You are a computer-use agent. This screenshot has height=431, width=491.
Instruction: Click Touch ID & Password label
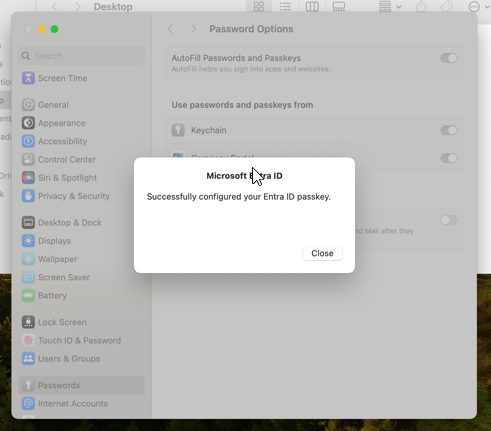pos(79,340)
